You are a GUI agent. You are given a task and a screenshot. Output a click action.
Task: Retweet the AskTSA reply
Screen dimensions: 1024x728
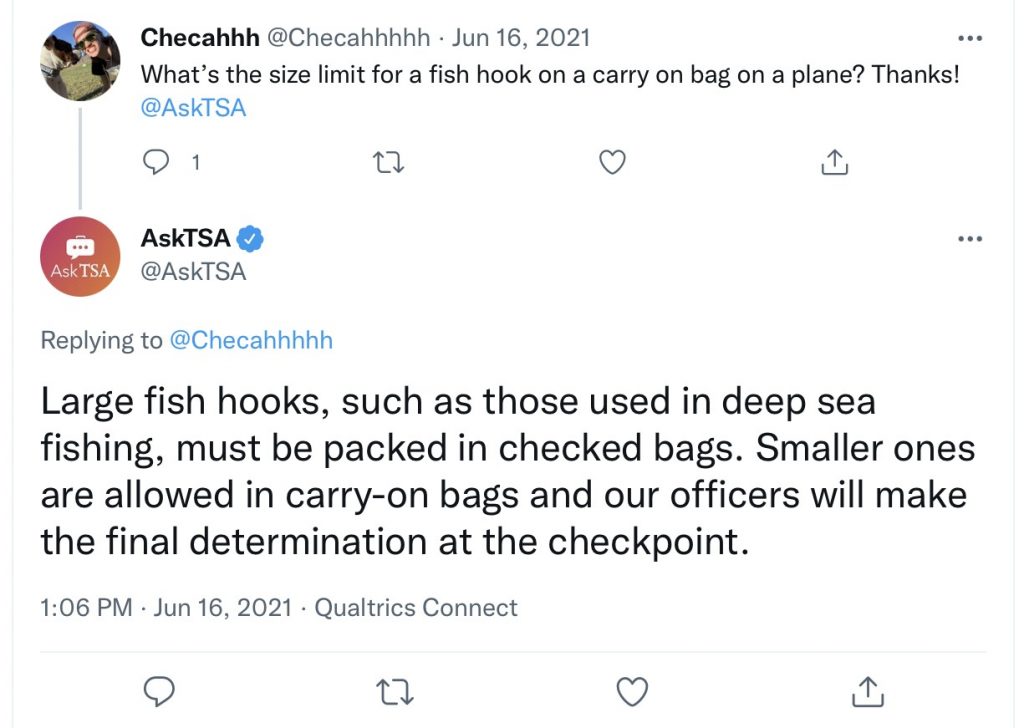(x=395, y=692)
